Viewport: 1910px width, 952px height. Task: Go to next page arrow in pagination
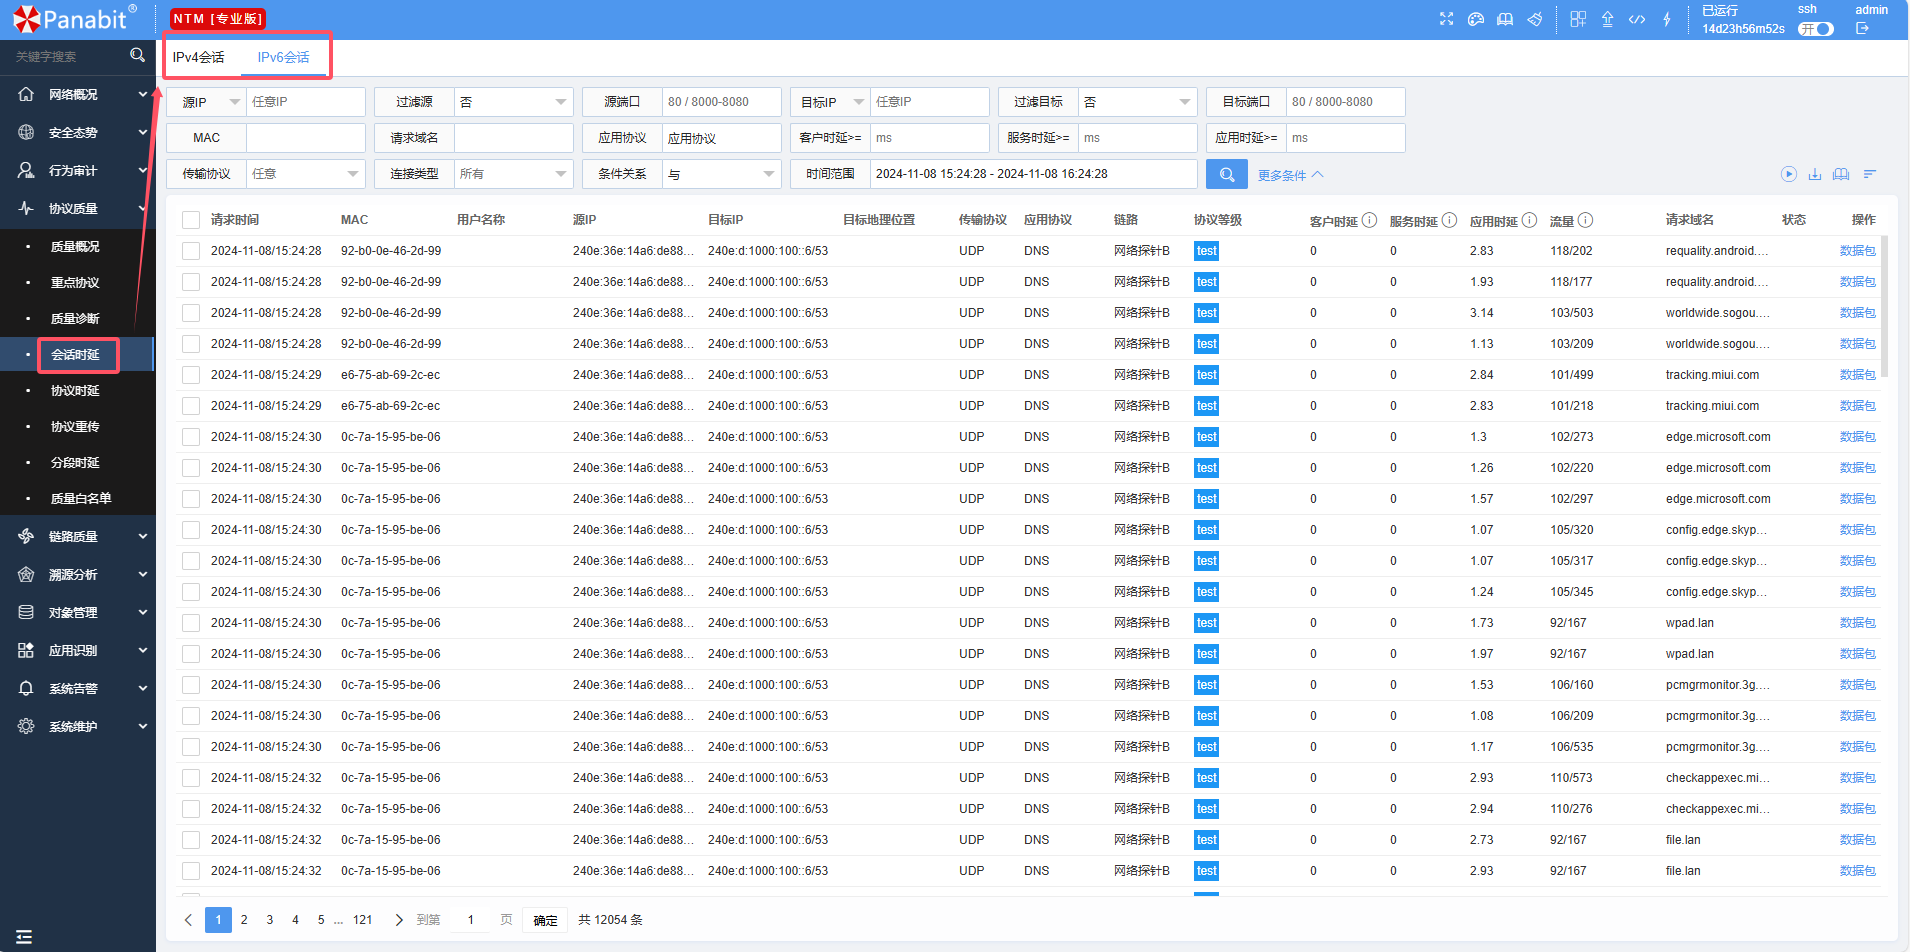399,920
